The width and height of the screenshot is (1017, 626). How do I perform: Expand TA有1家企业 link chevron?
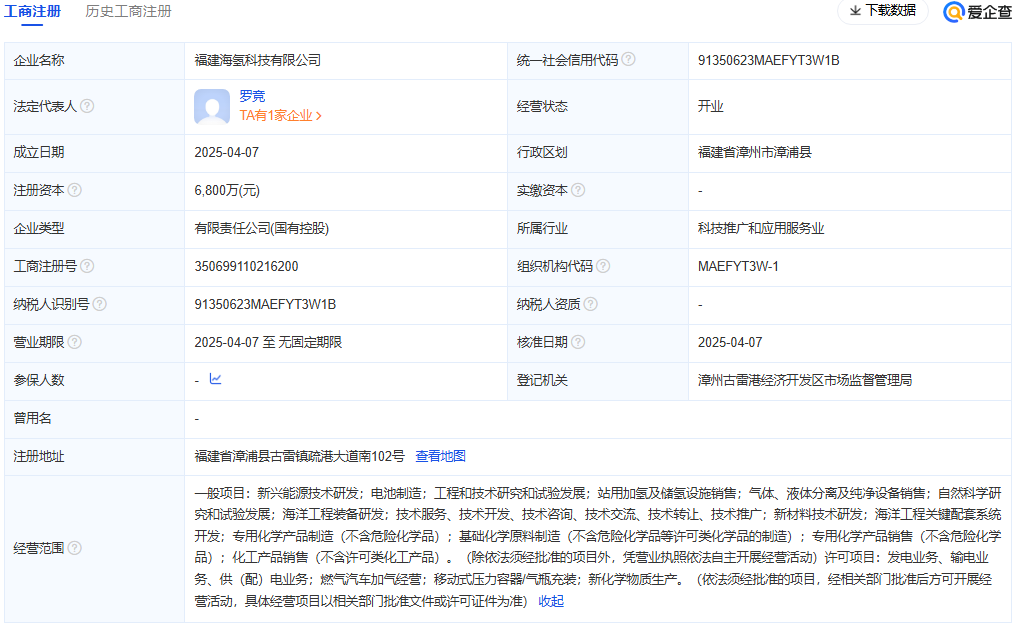point(318,116)
